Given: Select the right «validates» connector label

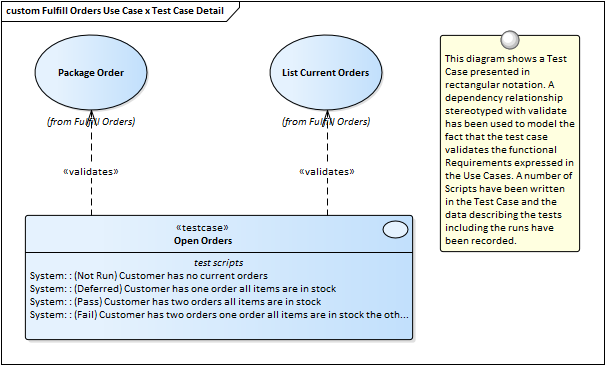Looking at the screenshot, I should tap(327, 172).
